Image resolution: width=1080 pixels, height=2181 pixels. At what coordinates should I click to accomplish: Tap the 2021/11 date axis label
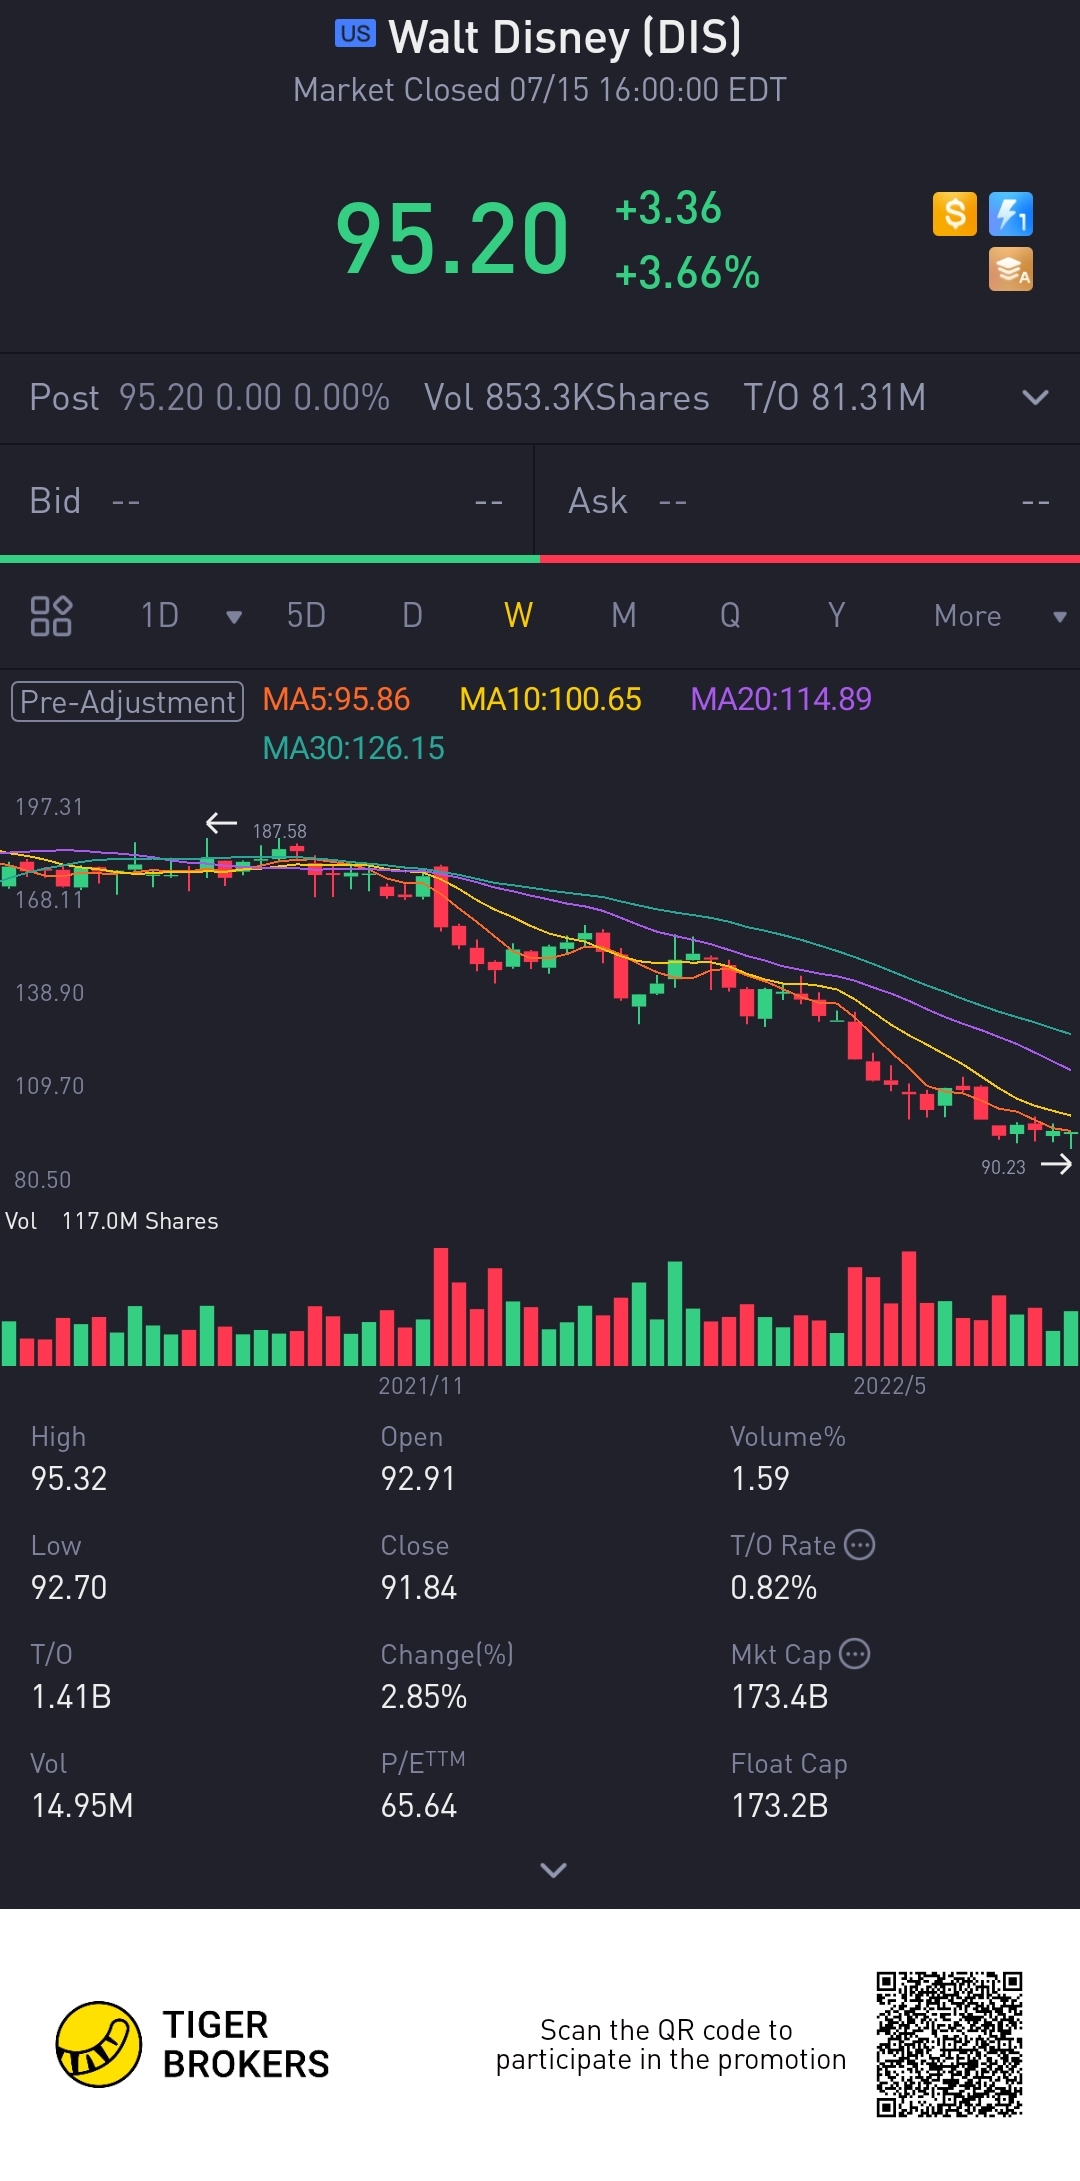click(420, 1386)
